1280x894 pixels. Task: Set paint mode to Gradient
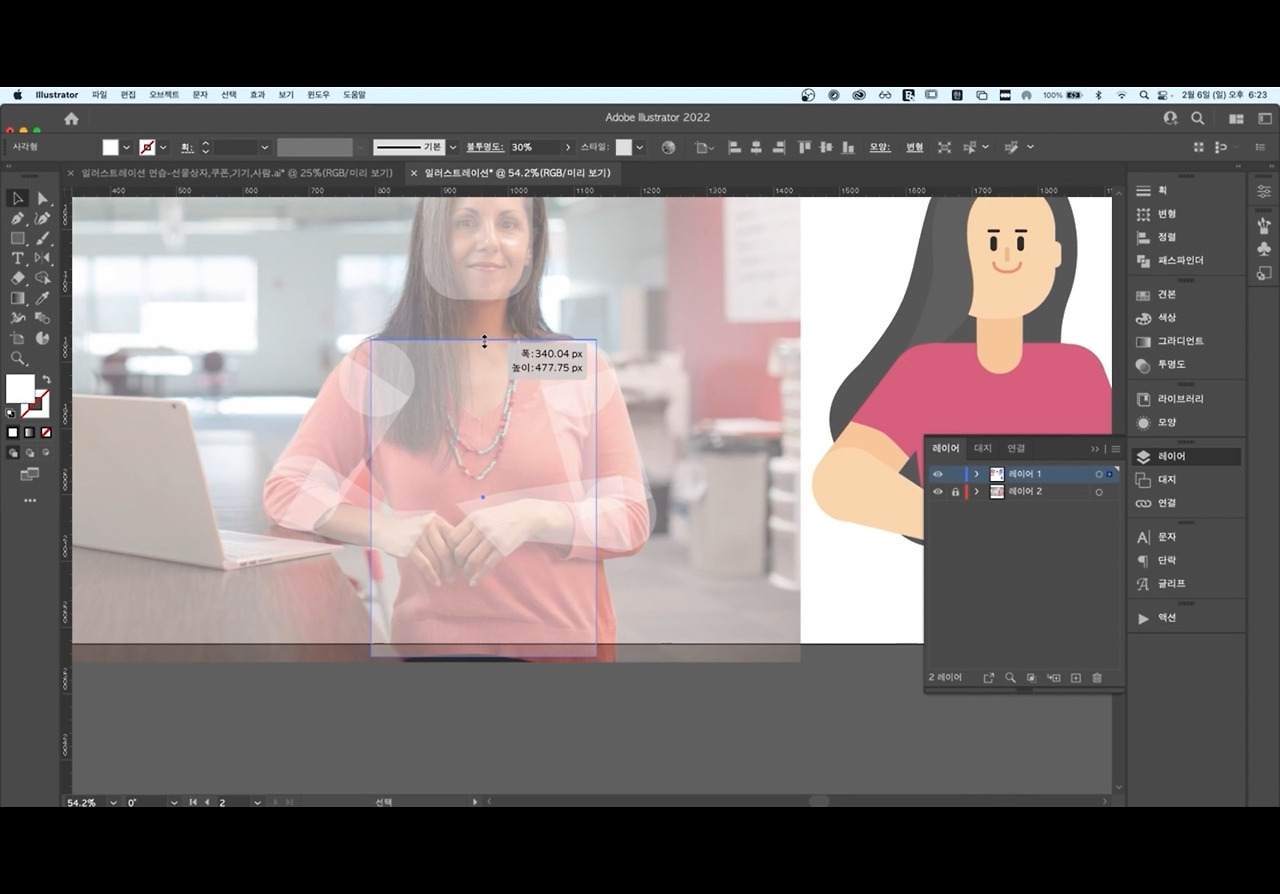pyautogui.click(x=28, y=433)
